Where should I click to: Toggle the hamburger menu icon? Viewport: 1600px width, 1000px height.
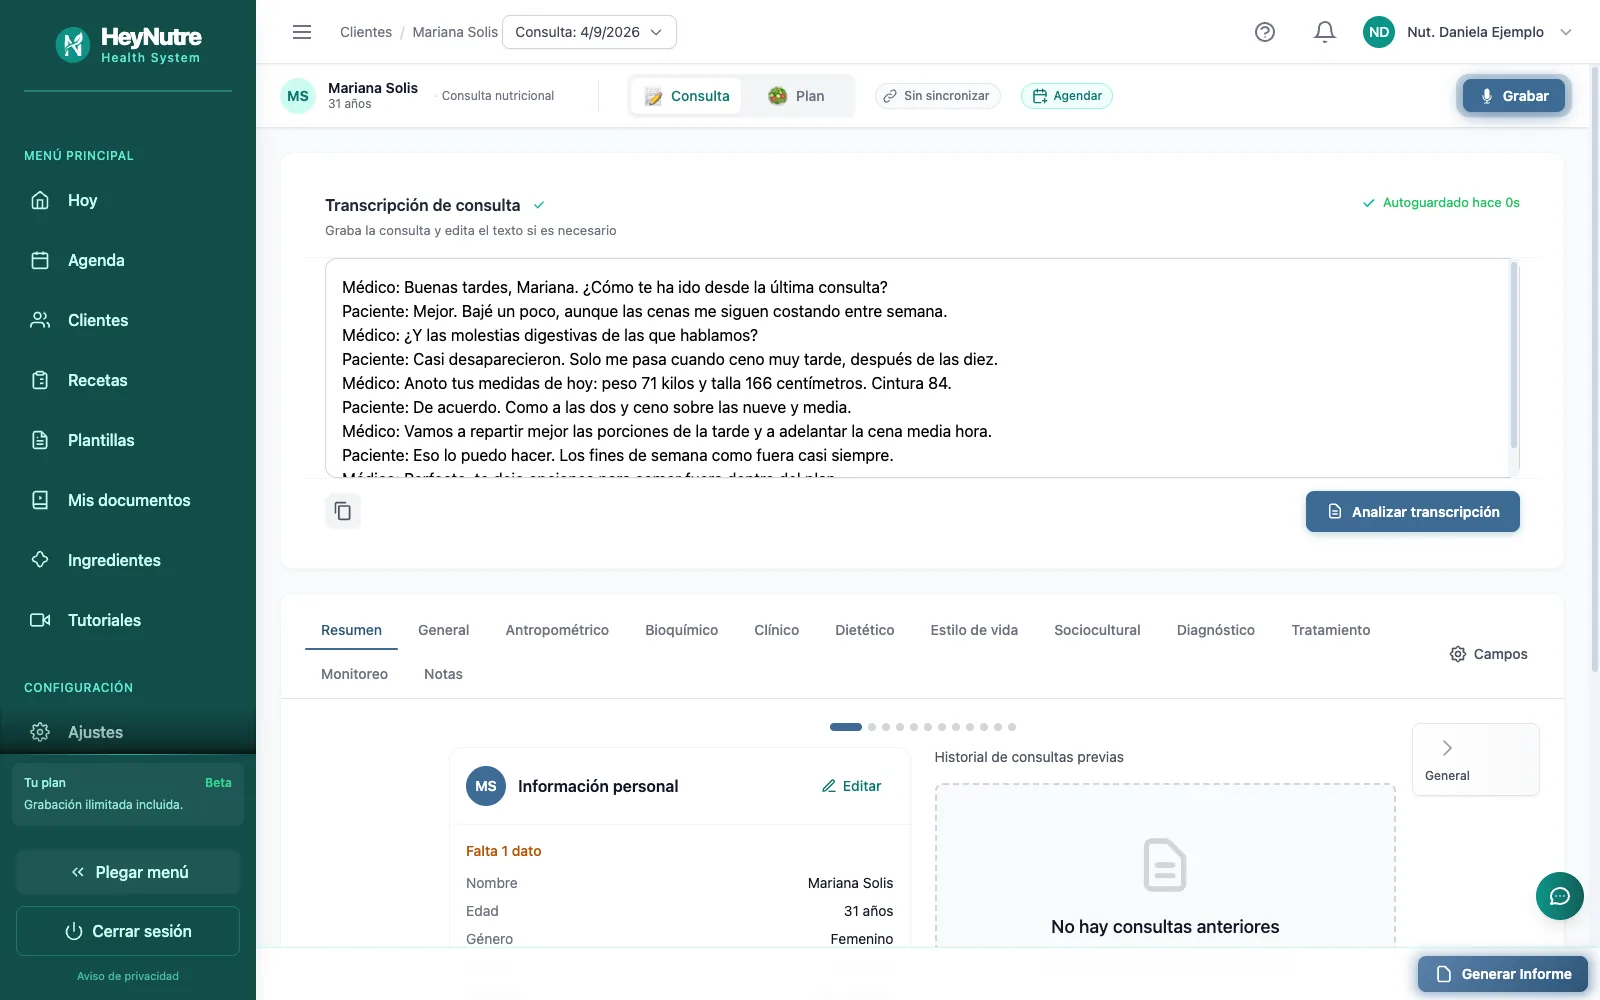click(302, 32)
